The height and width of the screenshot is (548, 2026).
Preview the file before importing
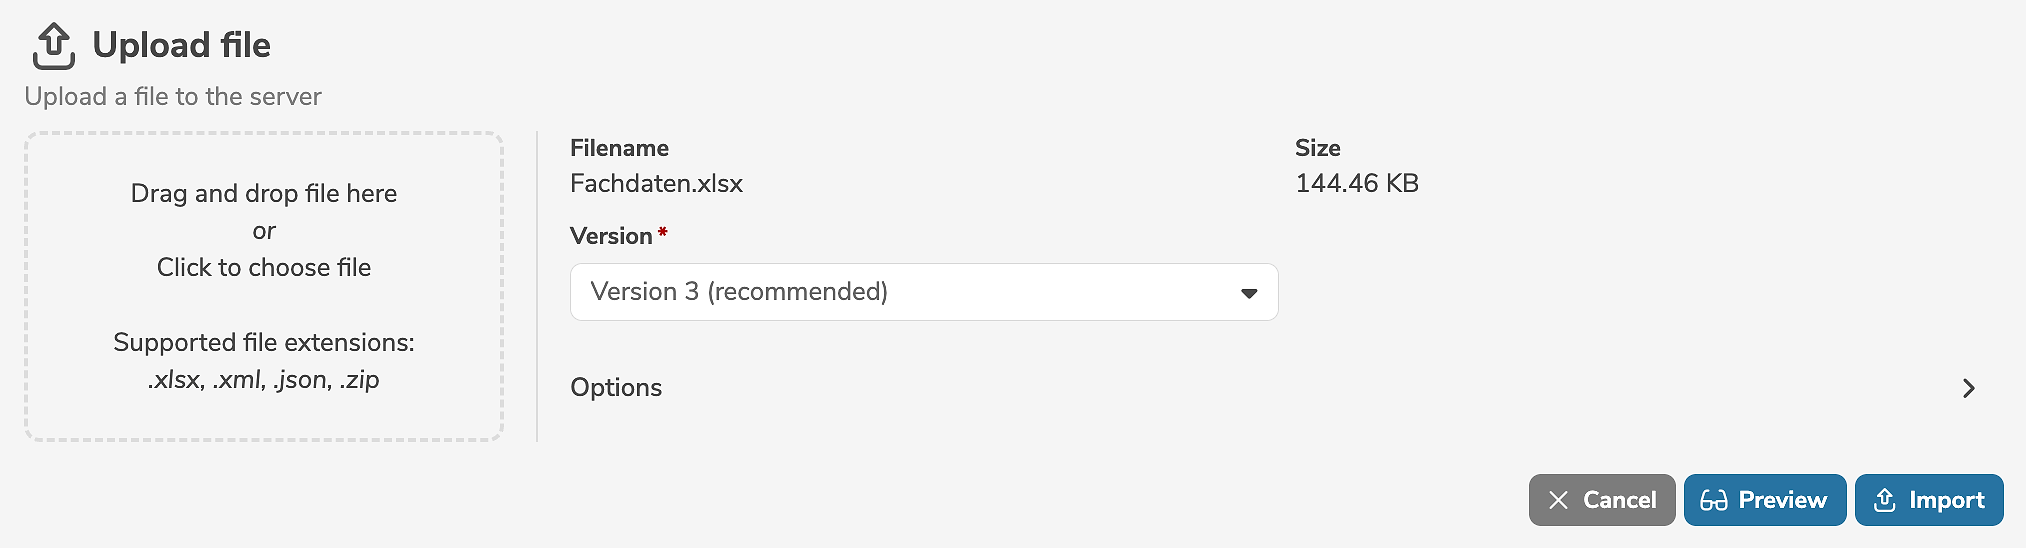click(1765, 500)
